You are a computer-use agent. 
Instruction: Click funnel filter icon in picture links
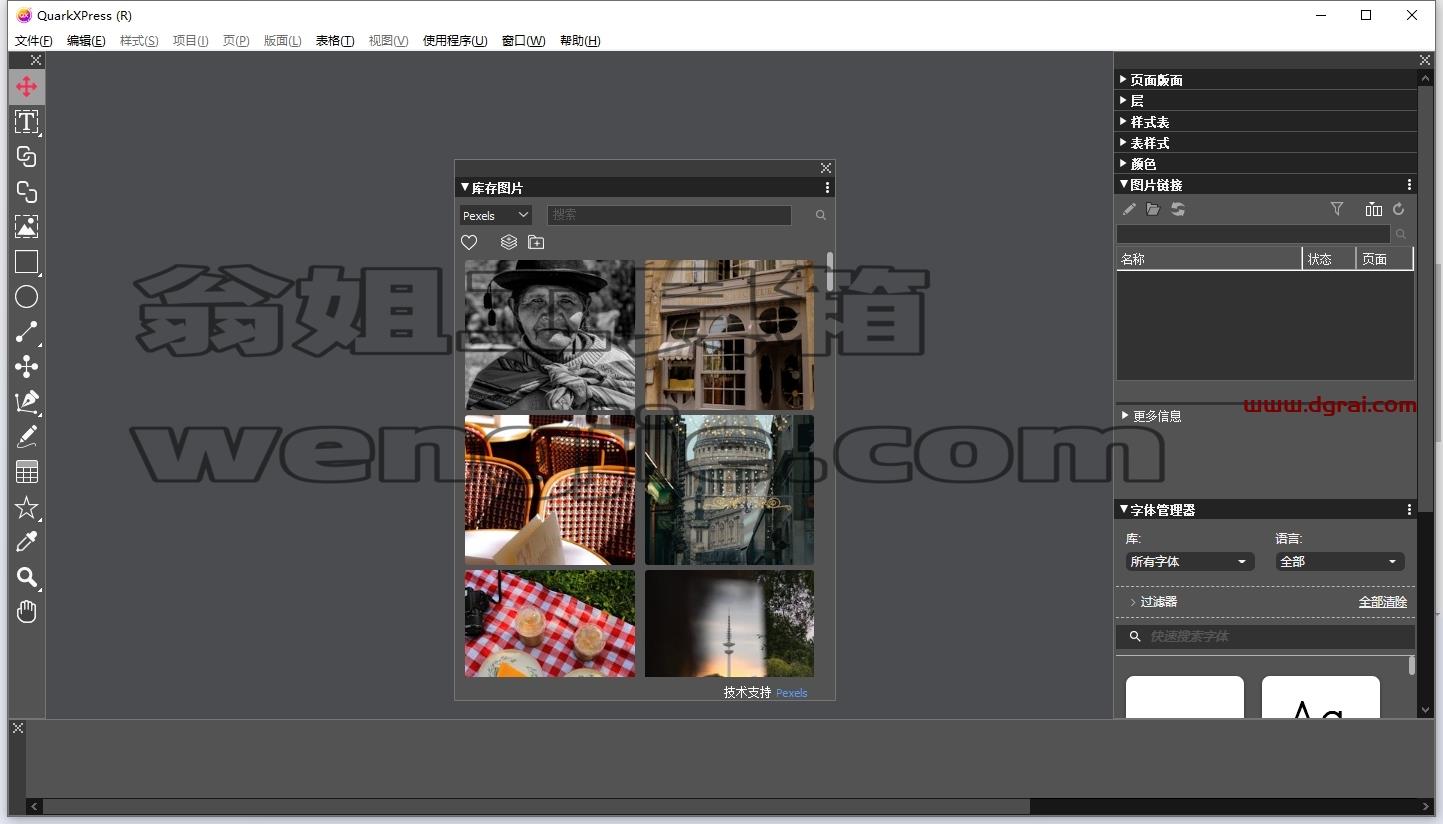[x=1337, y=209]
